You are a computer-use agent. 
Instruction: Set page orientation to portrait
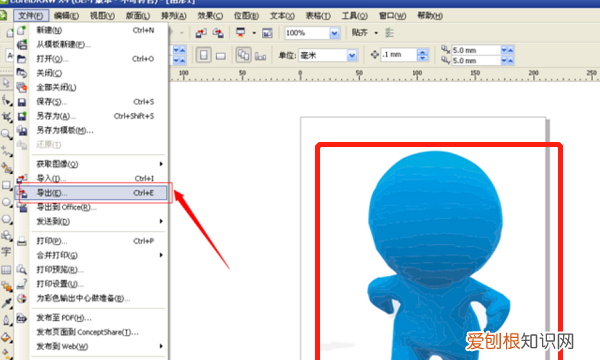(x=204, y=55)
